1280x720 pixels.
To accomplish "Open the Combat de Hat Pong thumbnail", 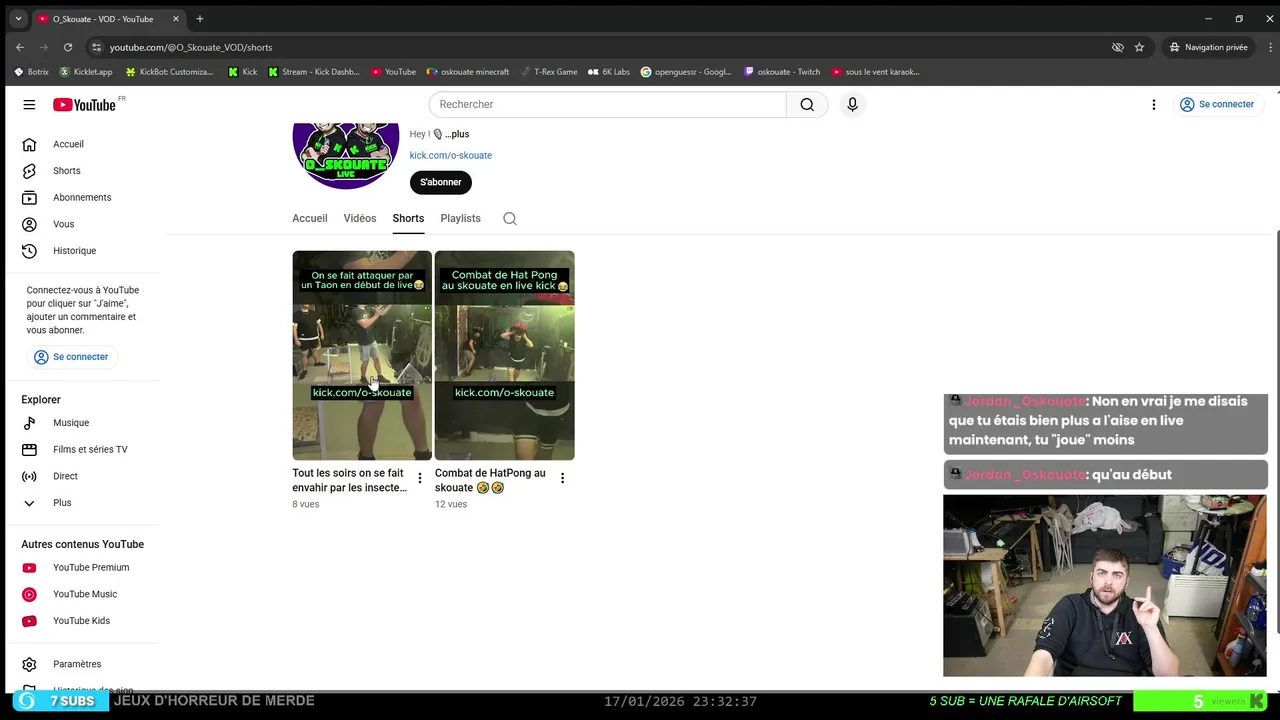I will (x=504, y=355).
